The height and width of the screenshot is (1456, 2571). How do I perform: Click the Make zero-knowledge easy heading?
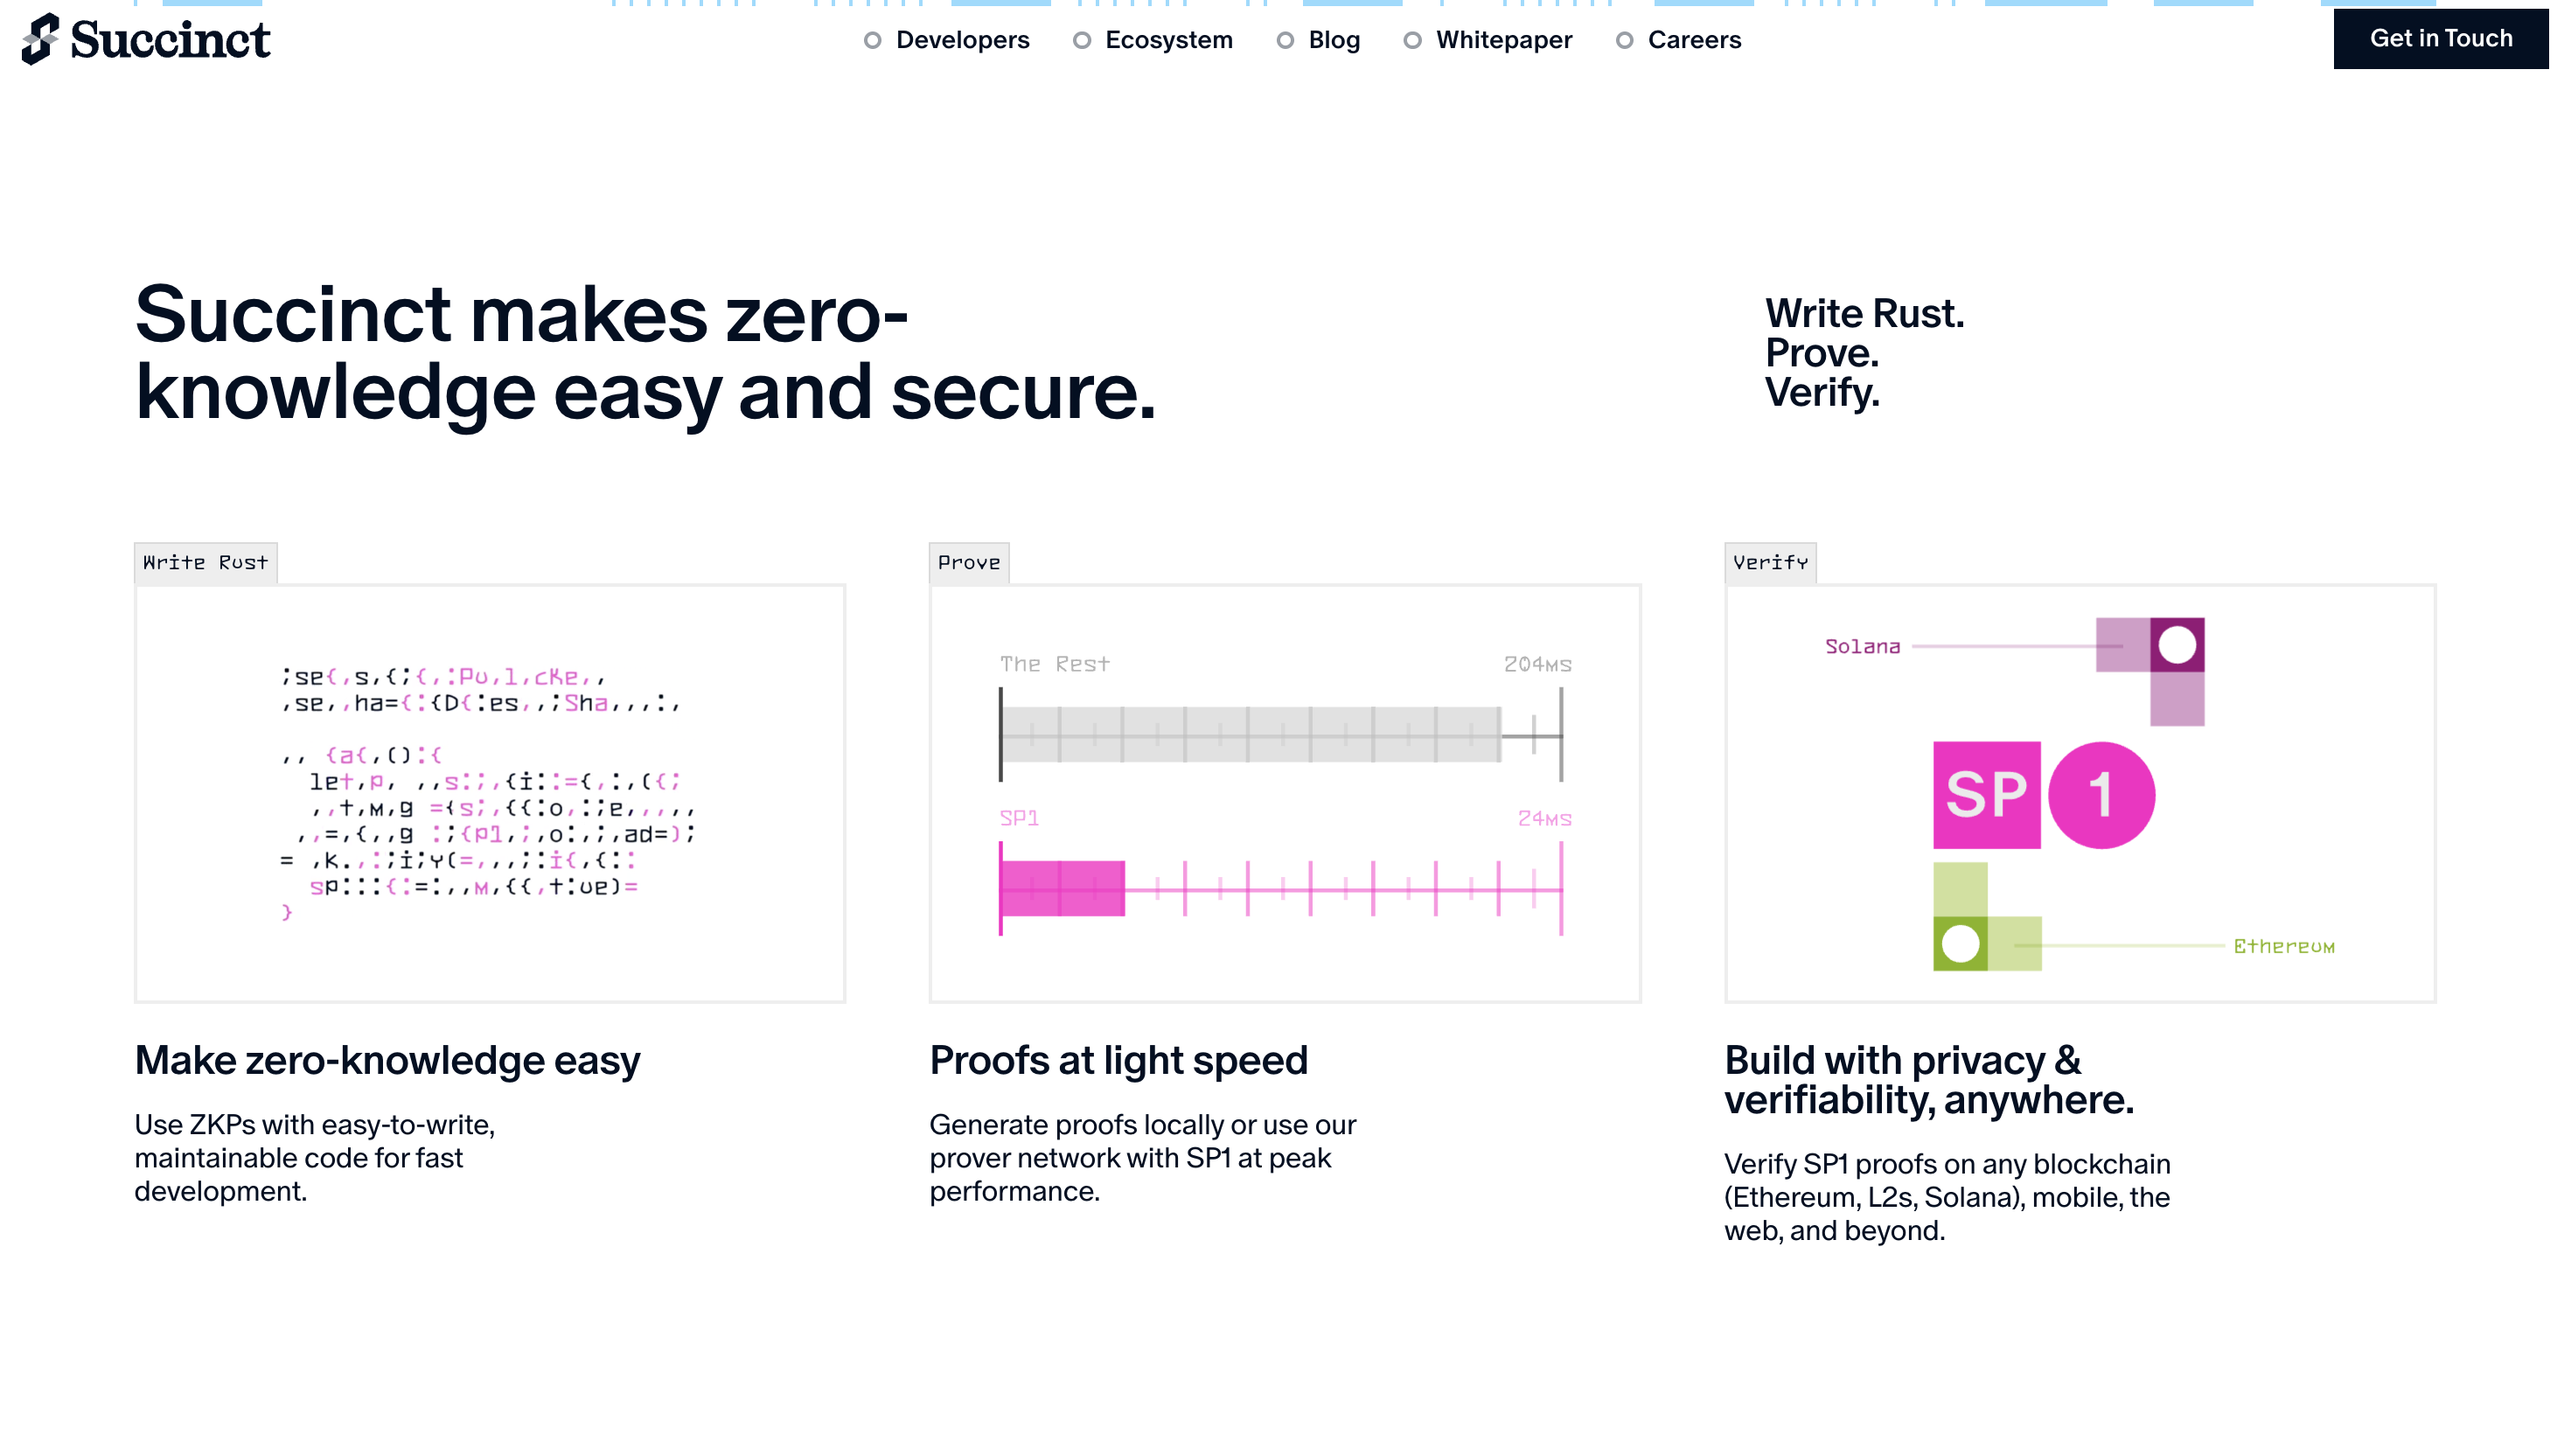pos(387,1061)
